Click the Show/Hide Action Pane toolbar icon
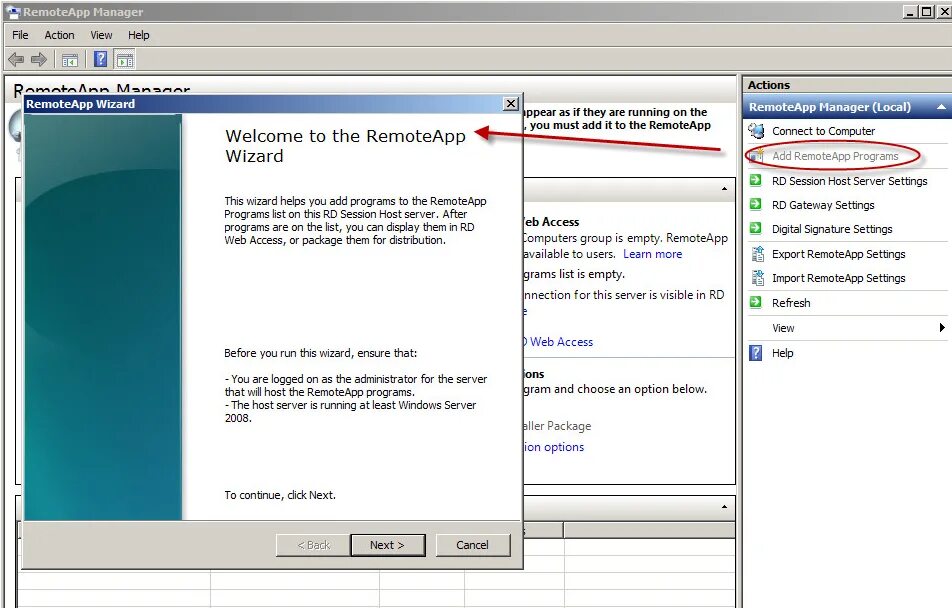This screenshot has width=952, height=608. (125, 59)
